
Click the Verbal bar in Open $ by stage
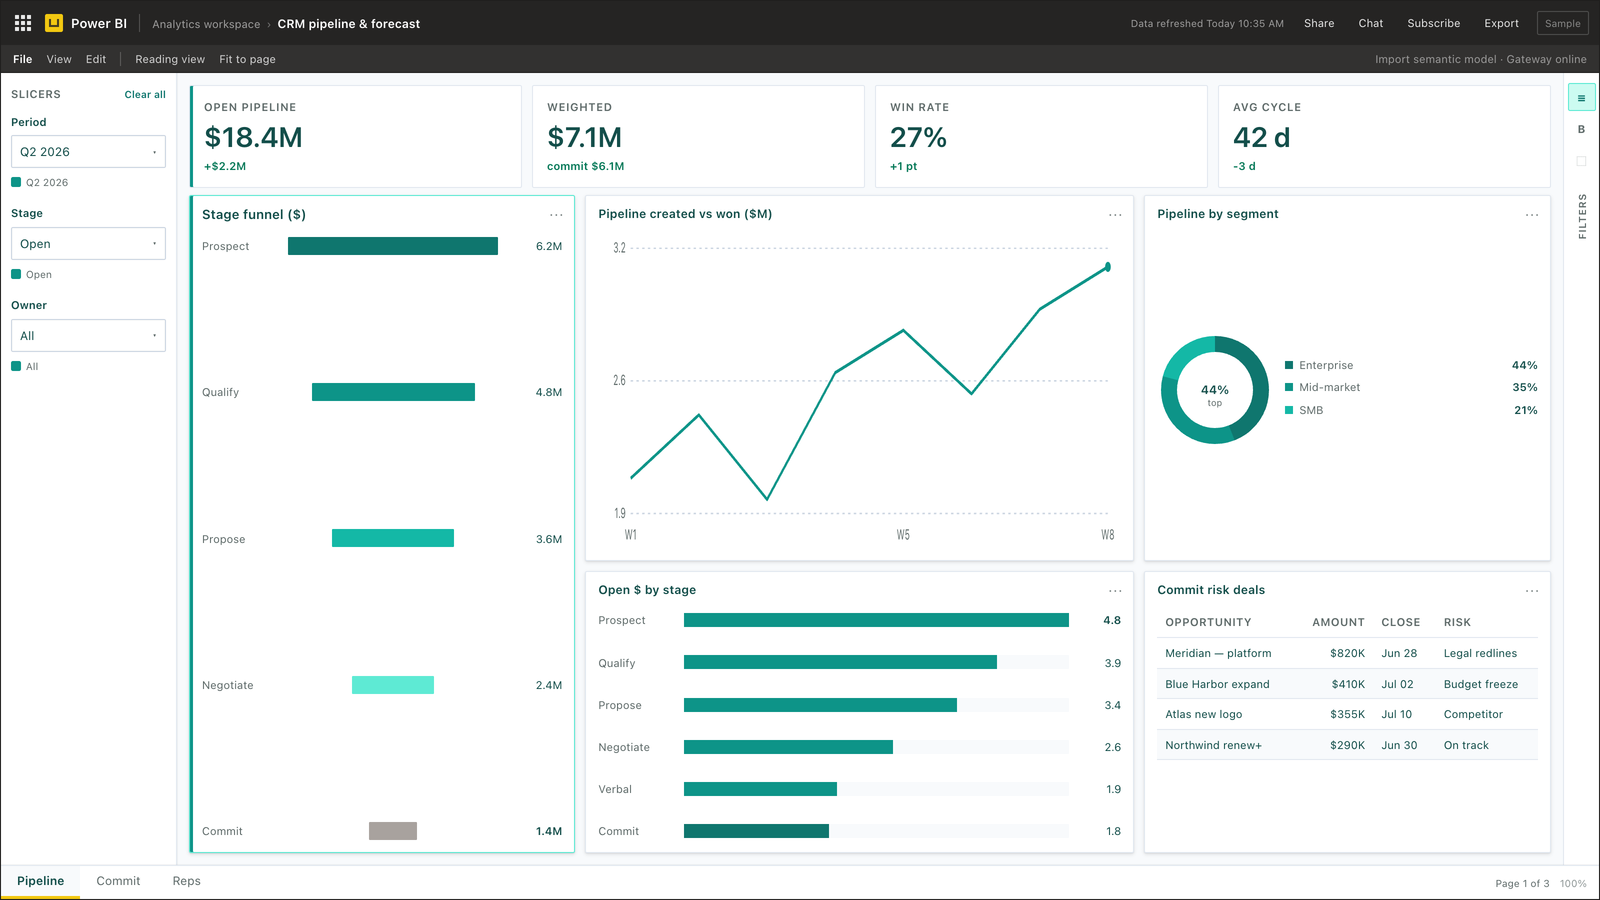click(760, 789)
